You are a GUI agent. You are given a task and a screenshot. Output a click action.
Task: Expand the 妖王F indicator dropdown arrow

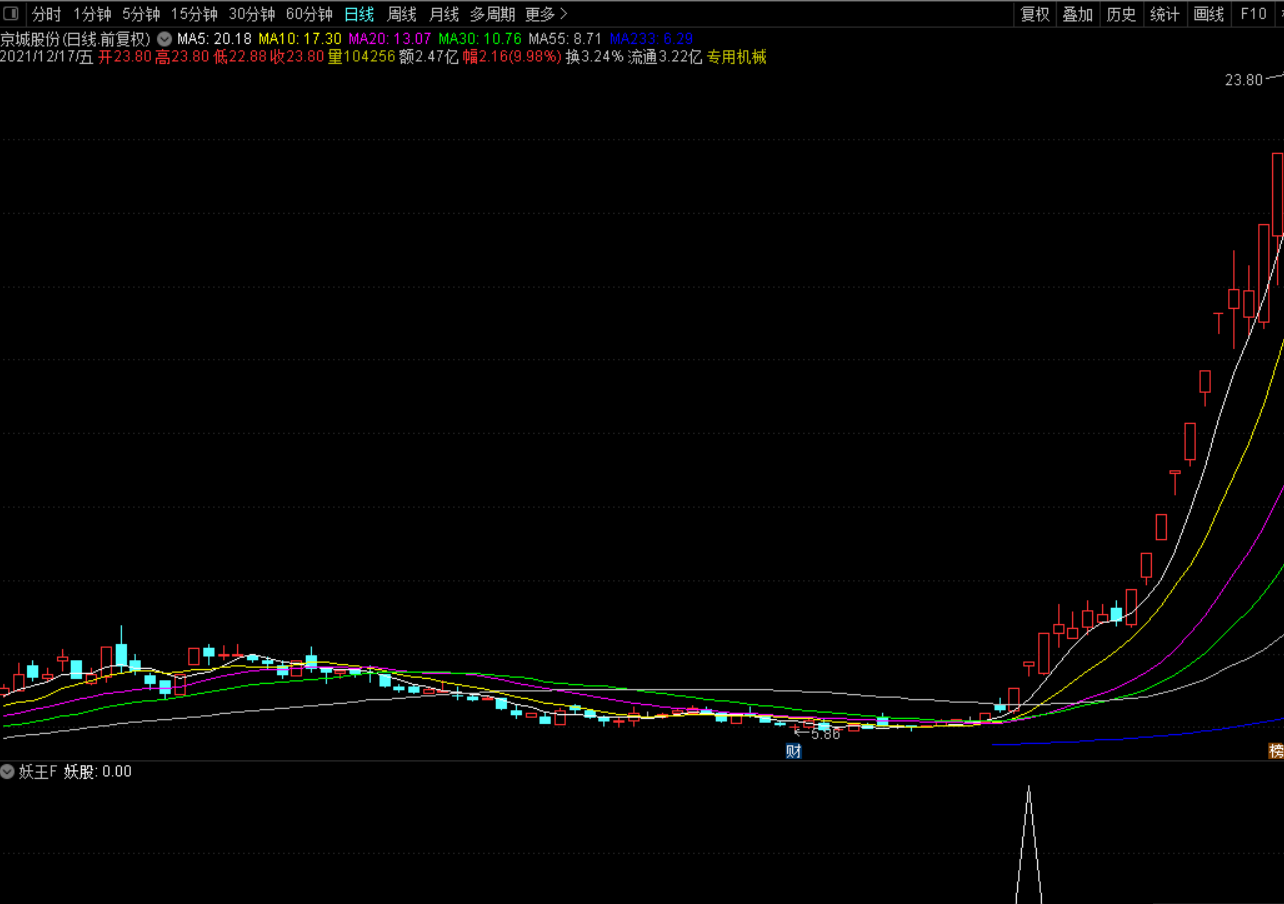[8, 771]
